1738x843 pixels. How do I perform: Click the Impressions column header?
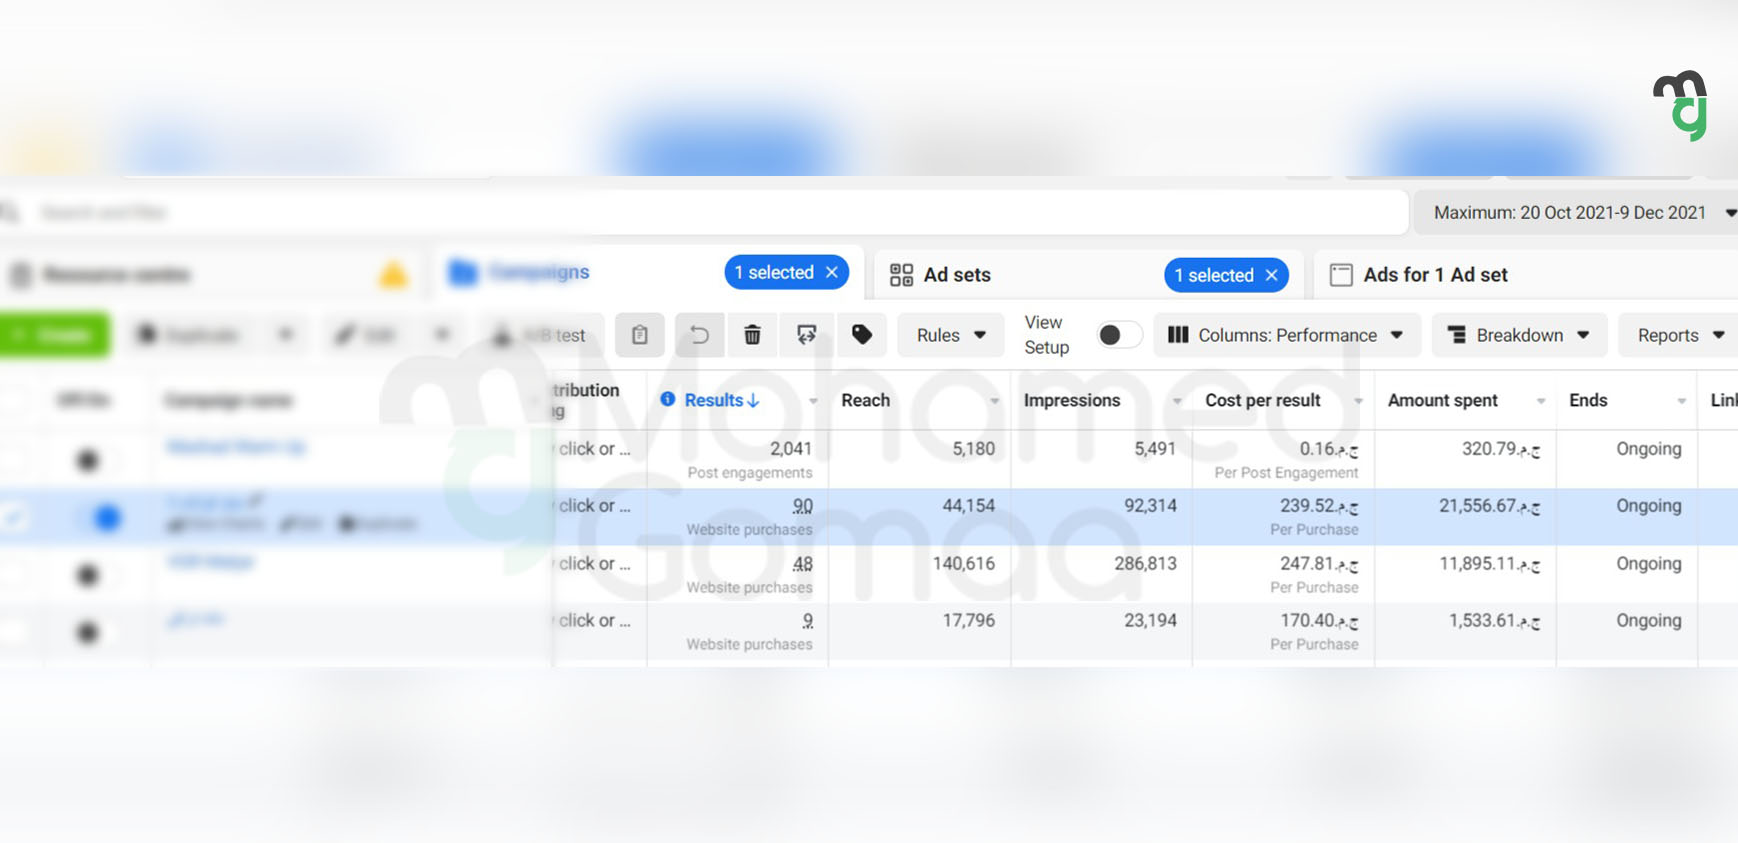point(1072,400)
